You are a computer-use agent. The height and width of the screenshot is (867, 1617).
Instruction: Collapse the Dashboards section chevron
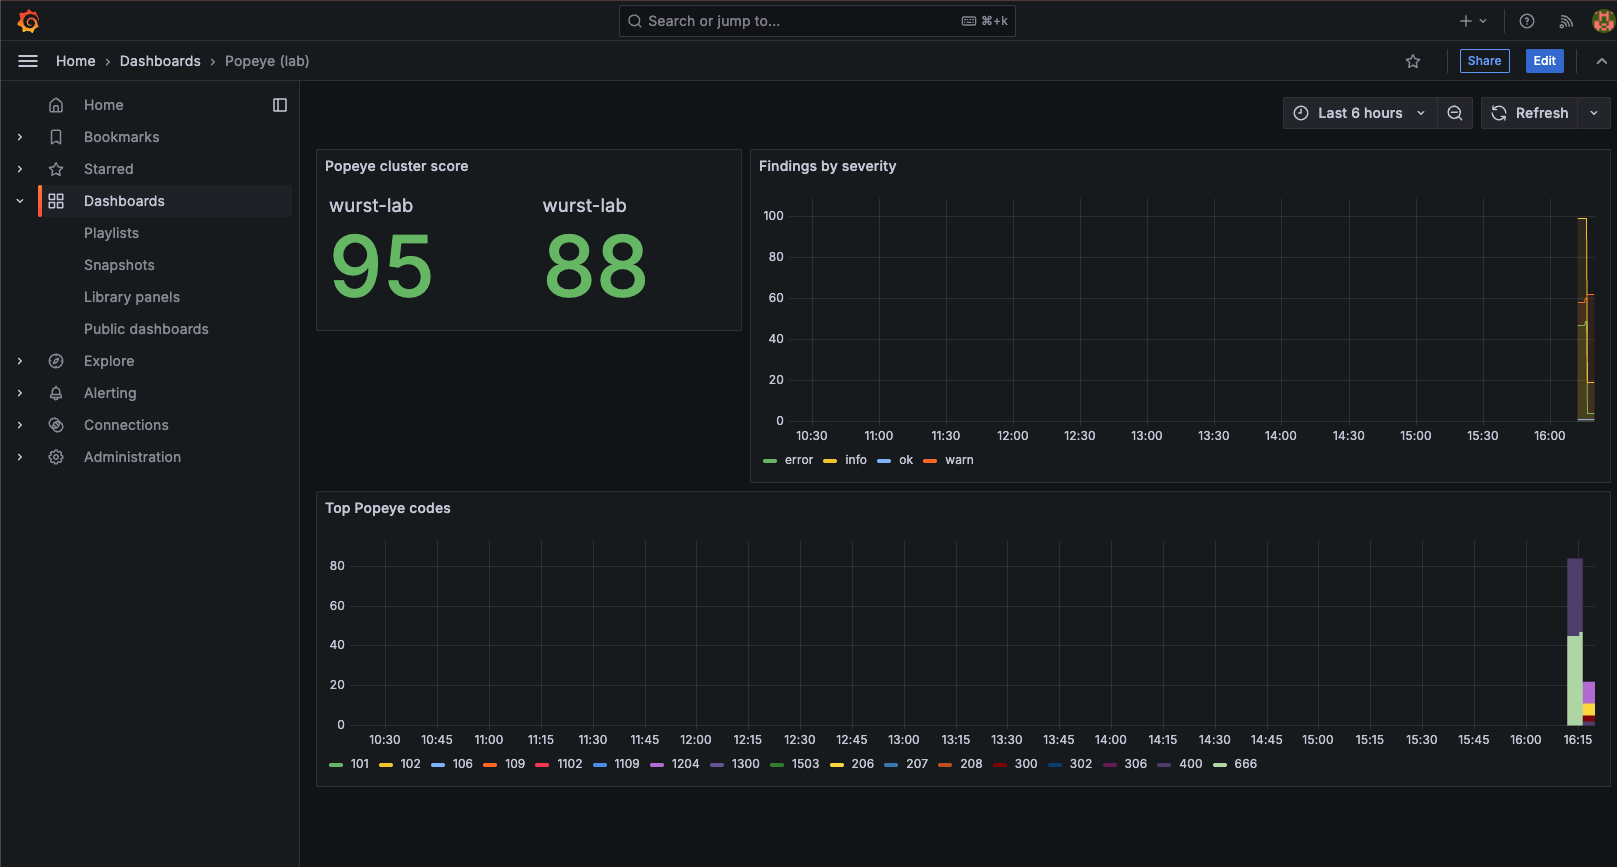click(x=20, y=201)
